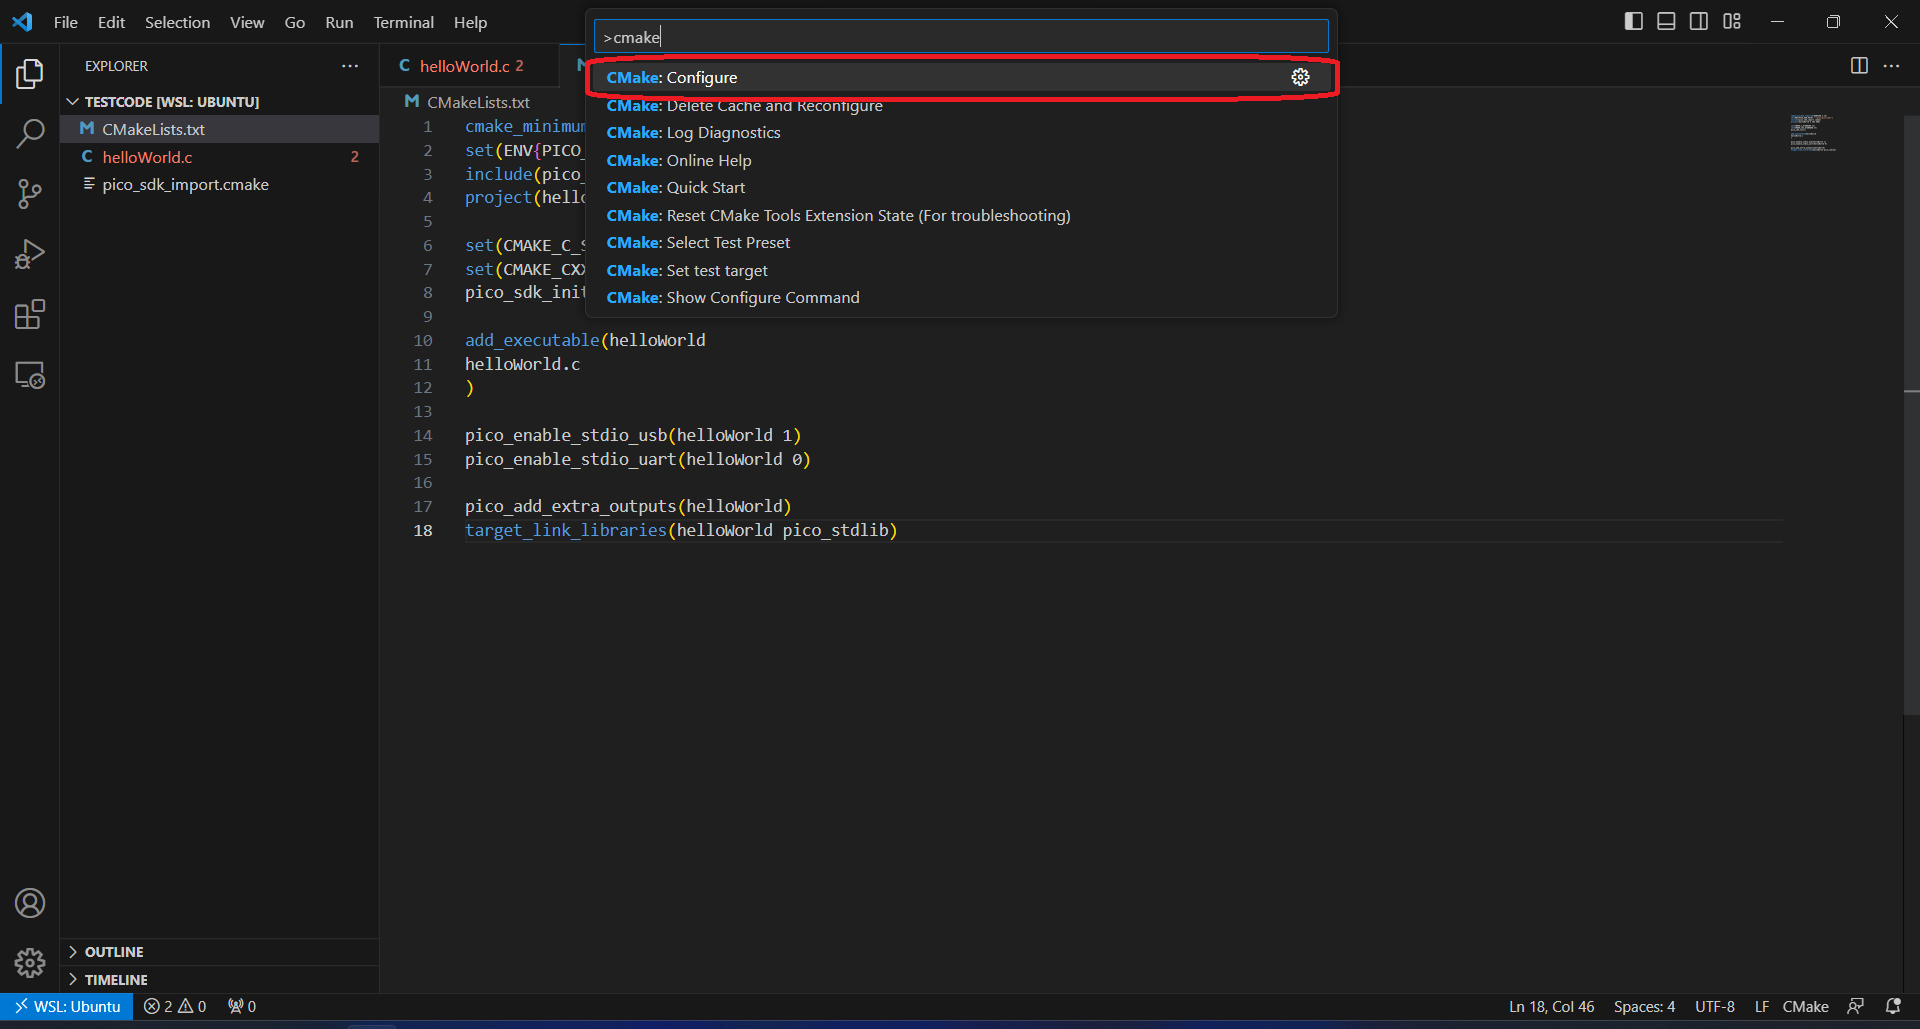Open the Accounts menu icon

point(30,903)
